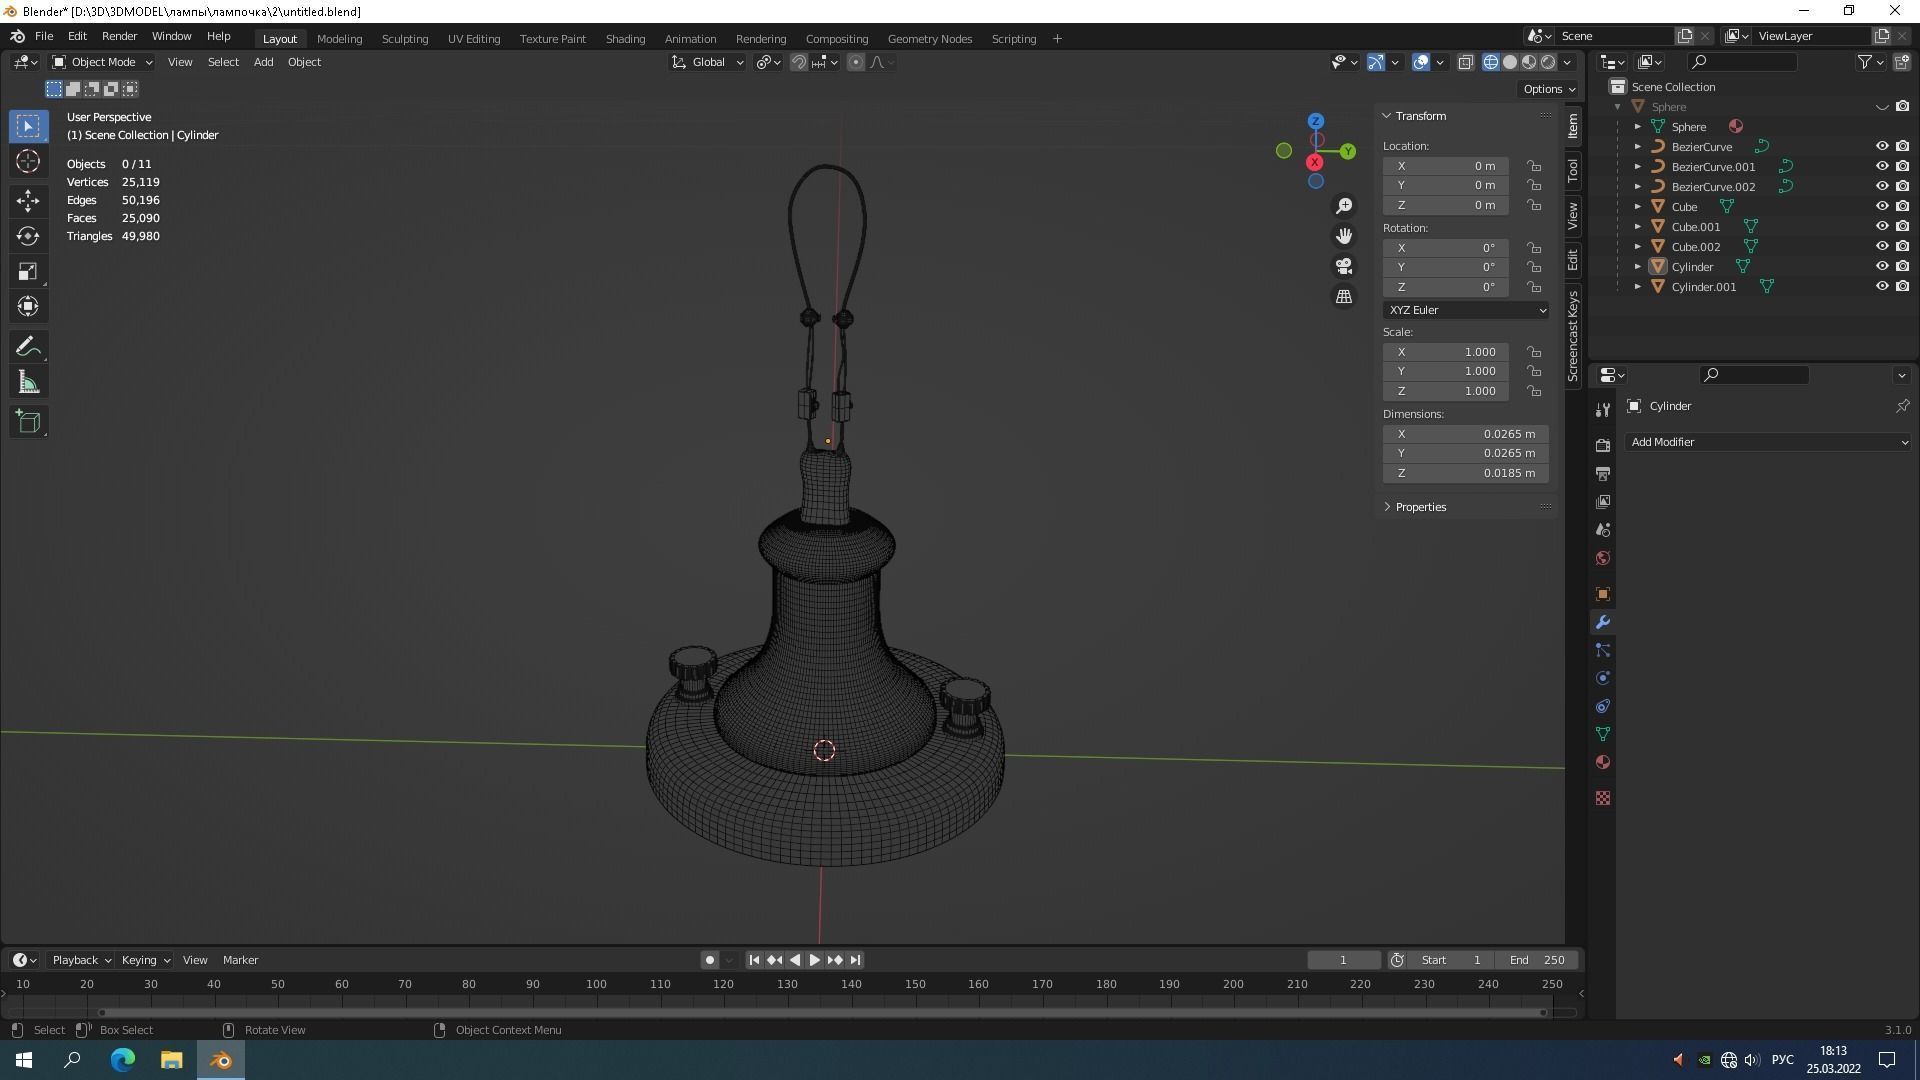This screenshot has width=1920, height=1080.
Task: Select the Move tool
Action: tap(28, 200)
